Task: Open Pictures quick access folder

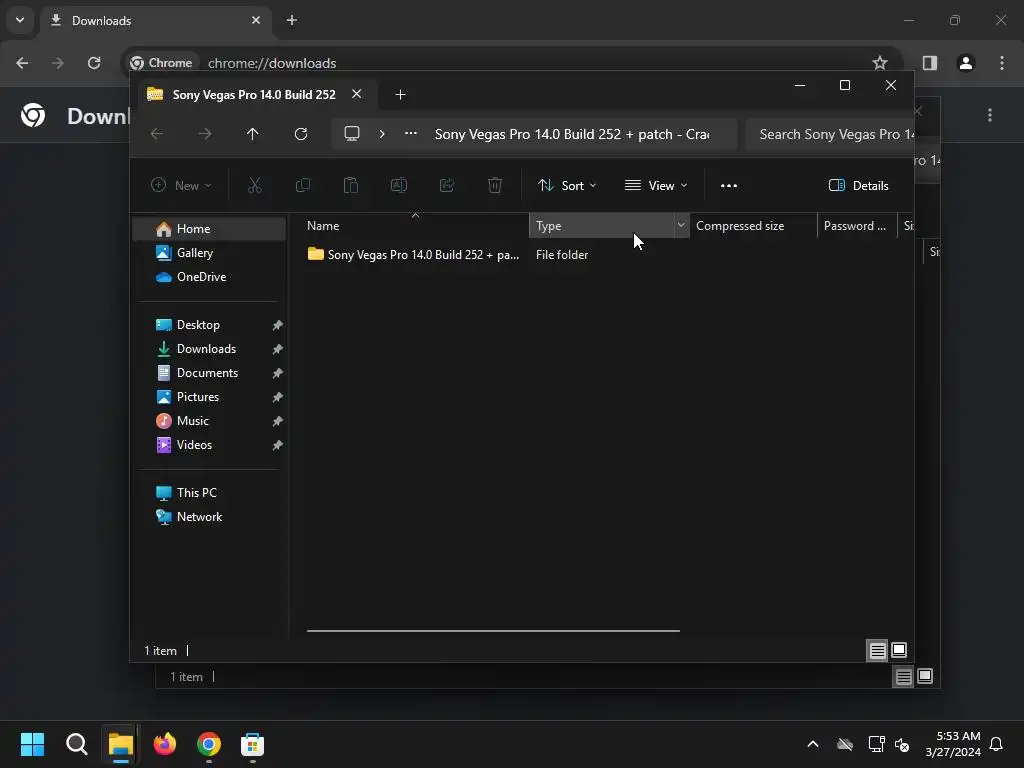Action: tap(209, 397)
